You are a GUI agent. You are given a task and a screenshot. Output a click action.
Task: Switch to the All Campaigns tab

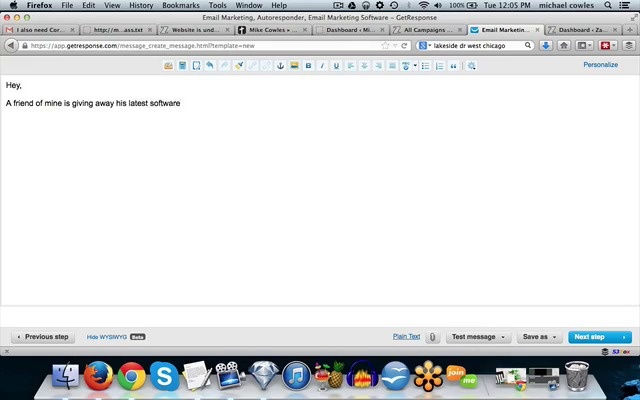pos(428,30)
